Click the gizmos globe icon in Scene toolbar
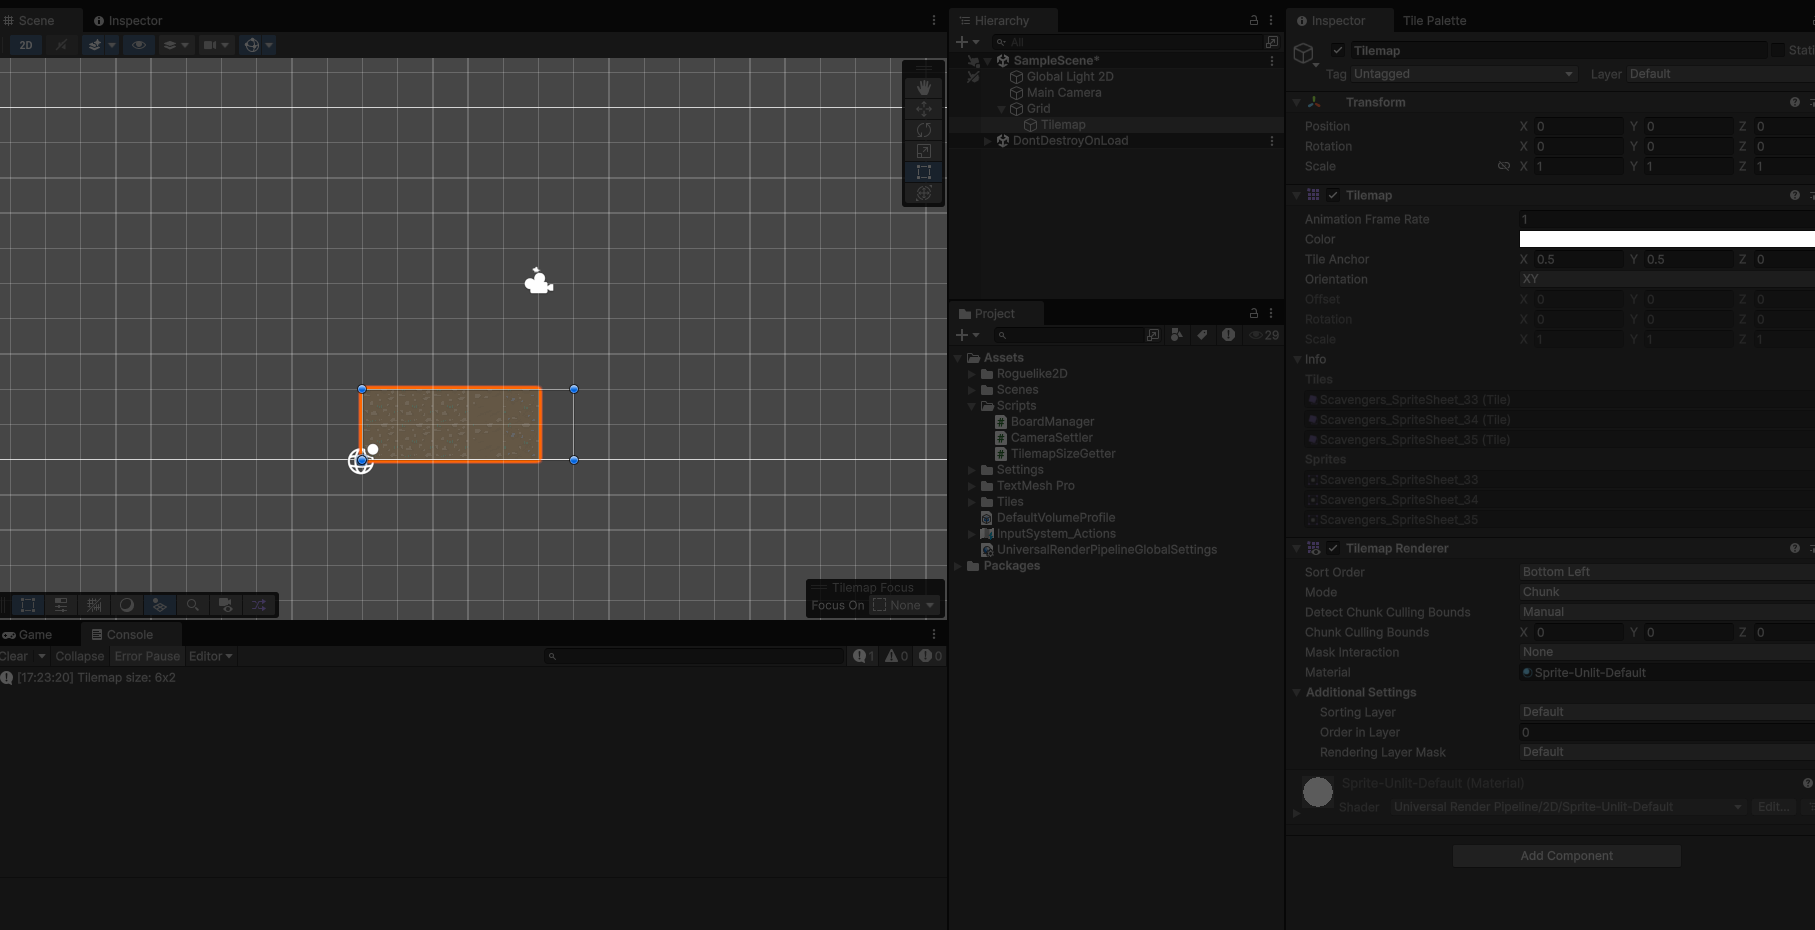The height and width of the screenshot is (930, 1815). (x=250, y=45)
